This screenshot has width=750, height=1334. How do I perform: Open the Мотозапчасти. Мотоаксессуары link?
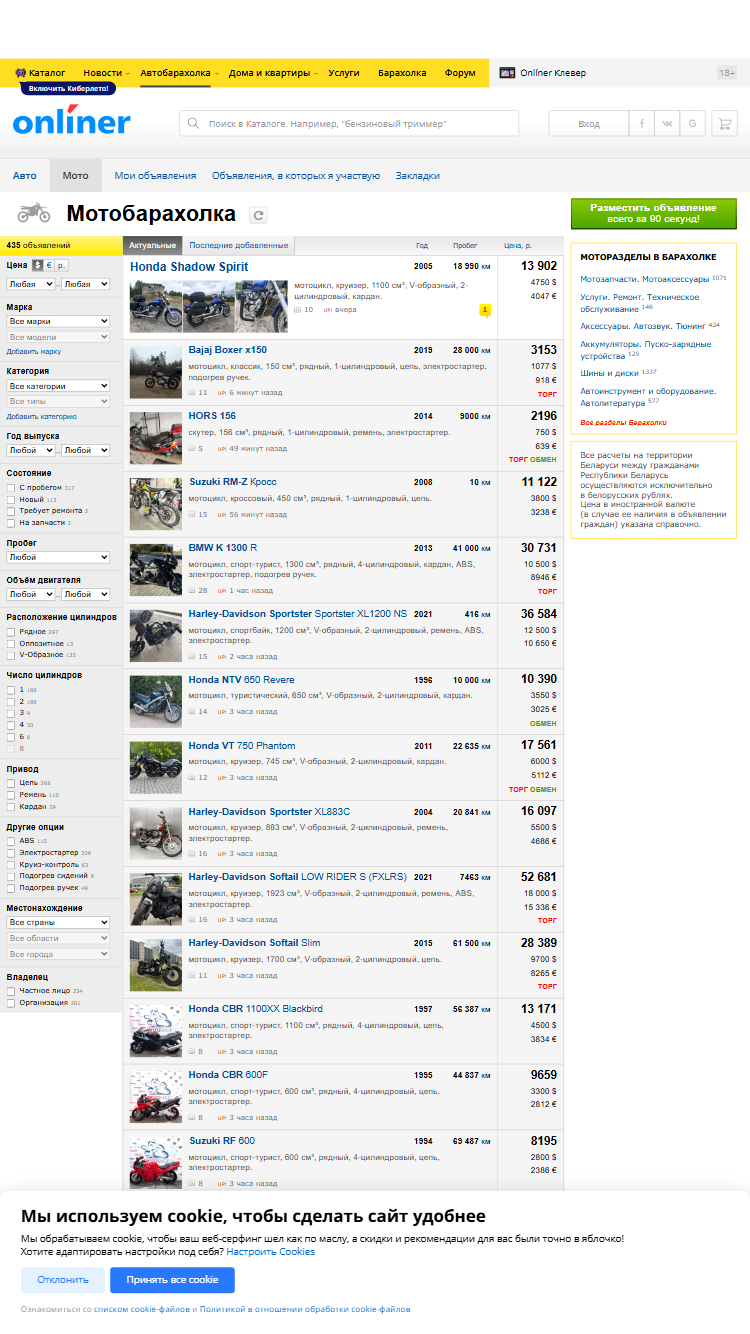click(x=645, y=279)
